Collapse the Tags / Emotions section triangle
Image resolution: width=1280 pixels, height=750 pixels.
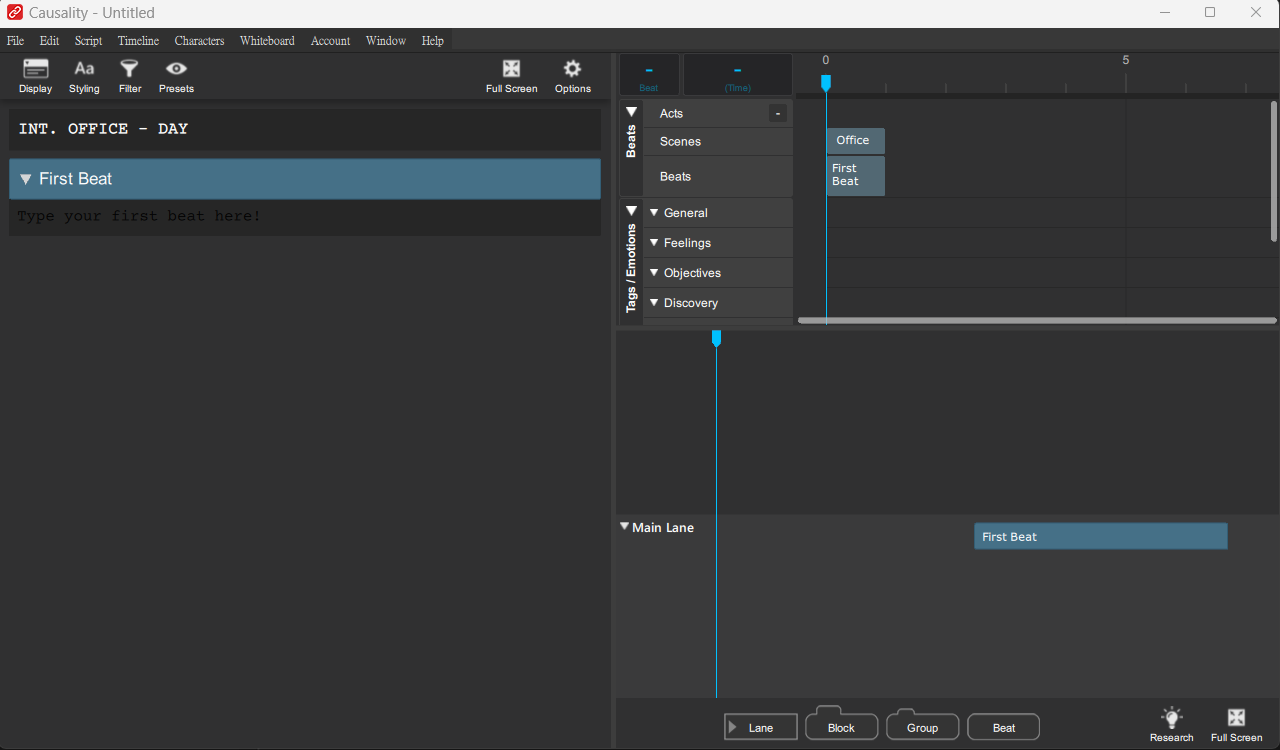631,210
